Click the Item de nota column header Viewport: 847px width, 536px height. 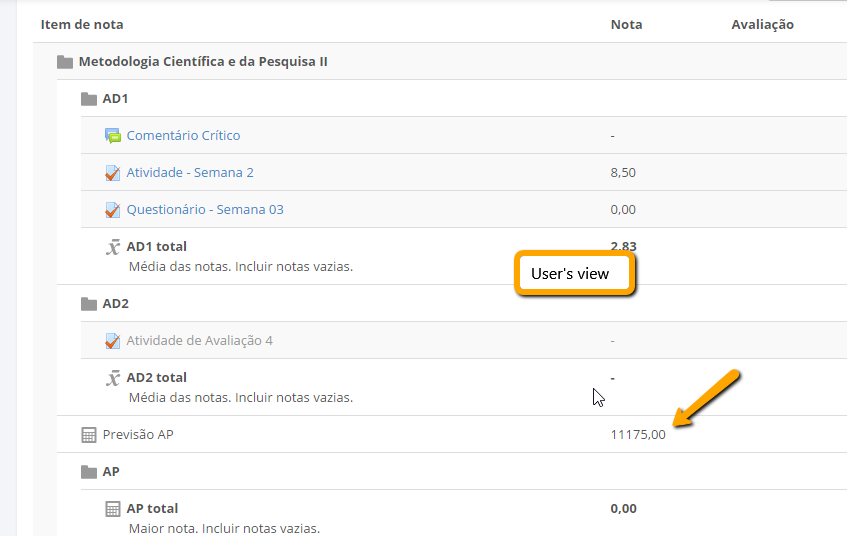pos(82,24)
